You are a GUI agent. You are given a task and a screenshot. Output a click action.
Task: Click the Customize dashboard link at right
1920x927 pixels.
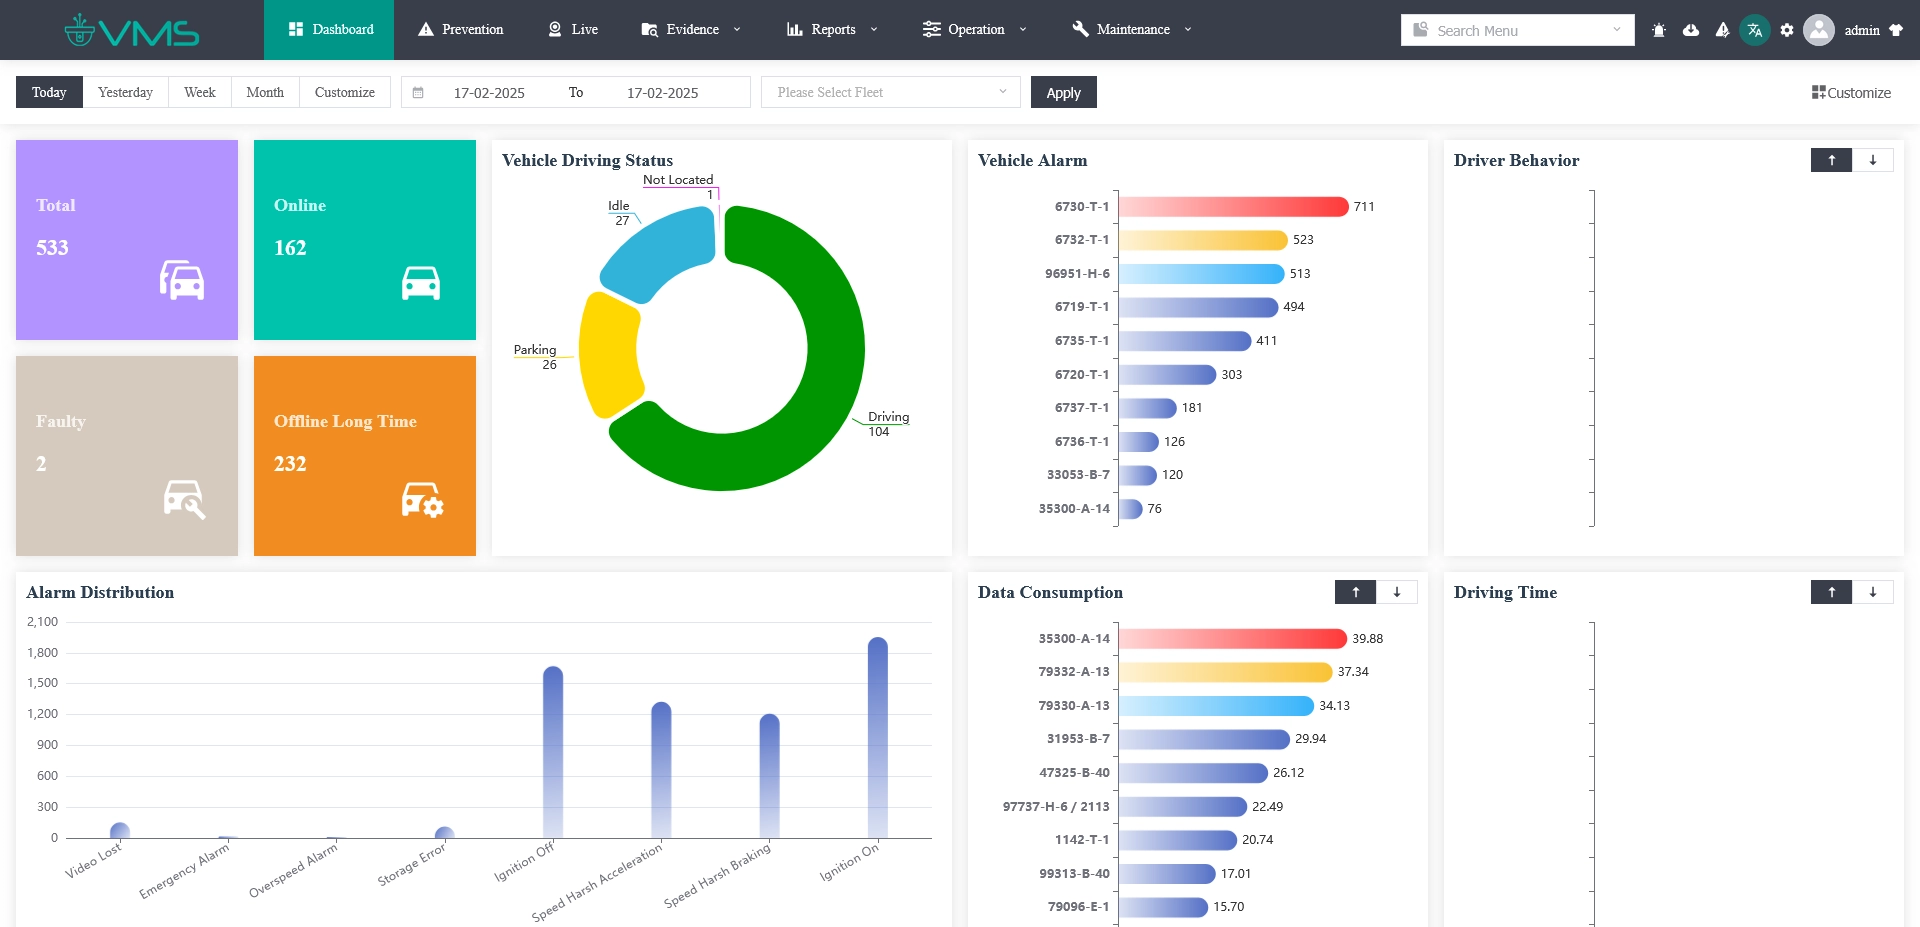coord(1851,93)
